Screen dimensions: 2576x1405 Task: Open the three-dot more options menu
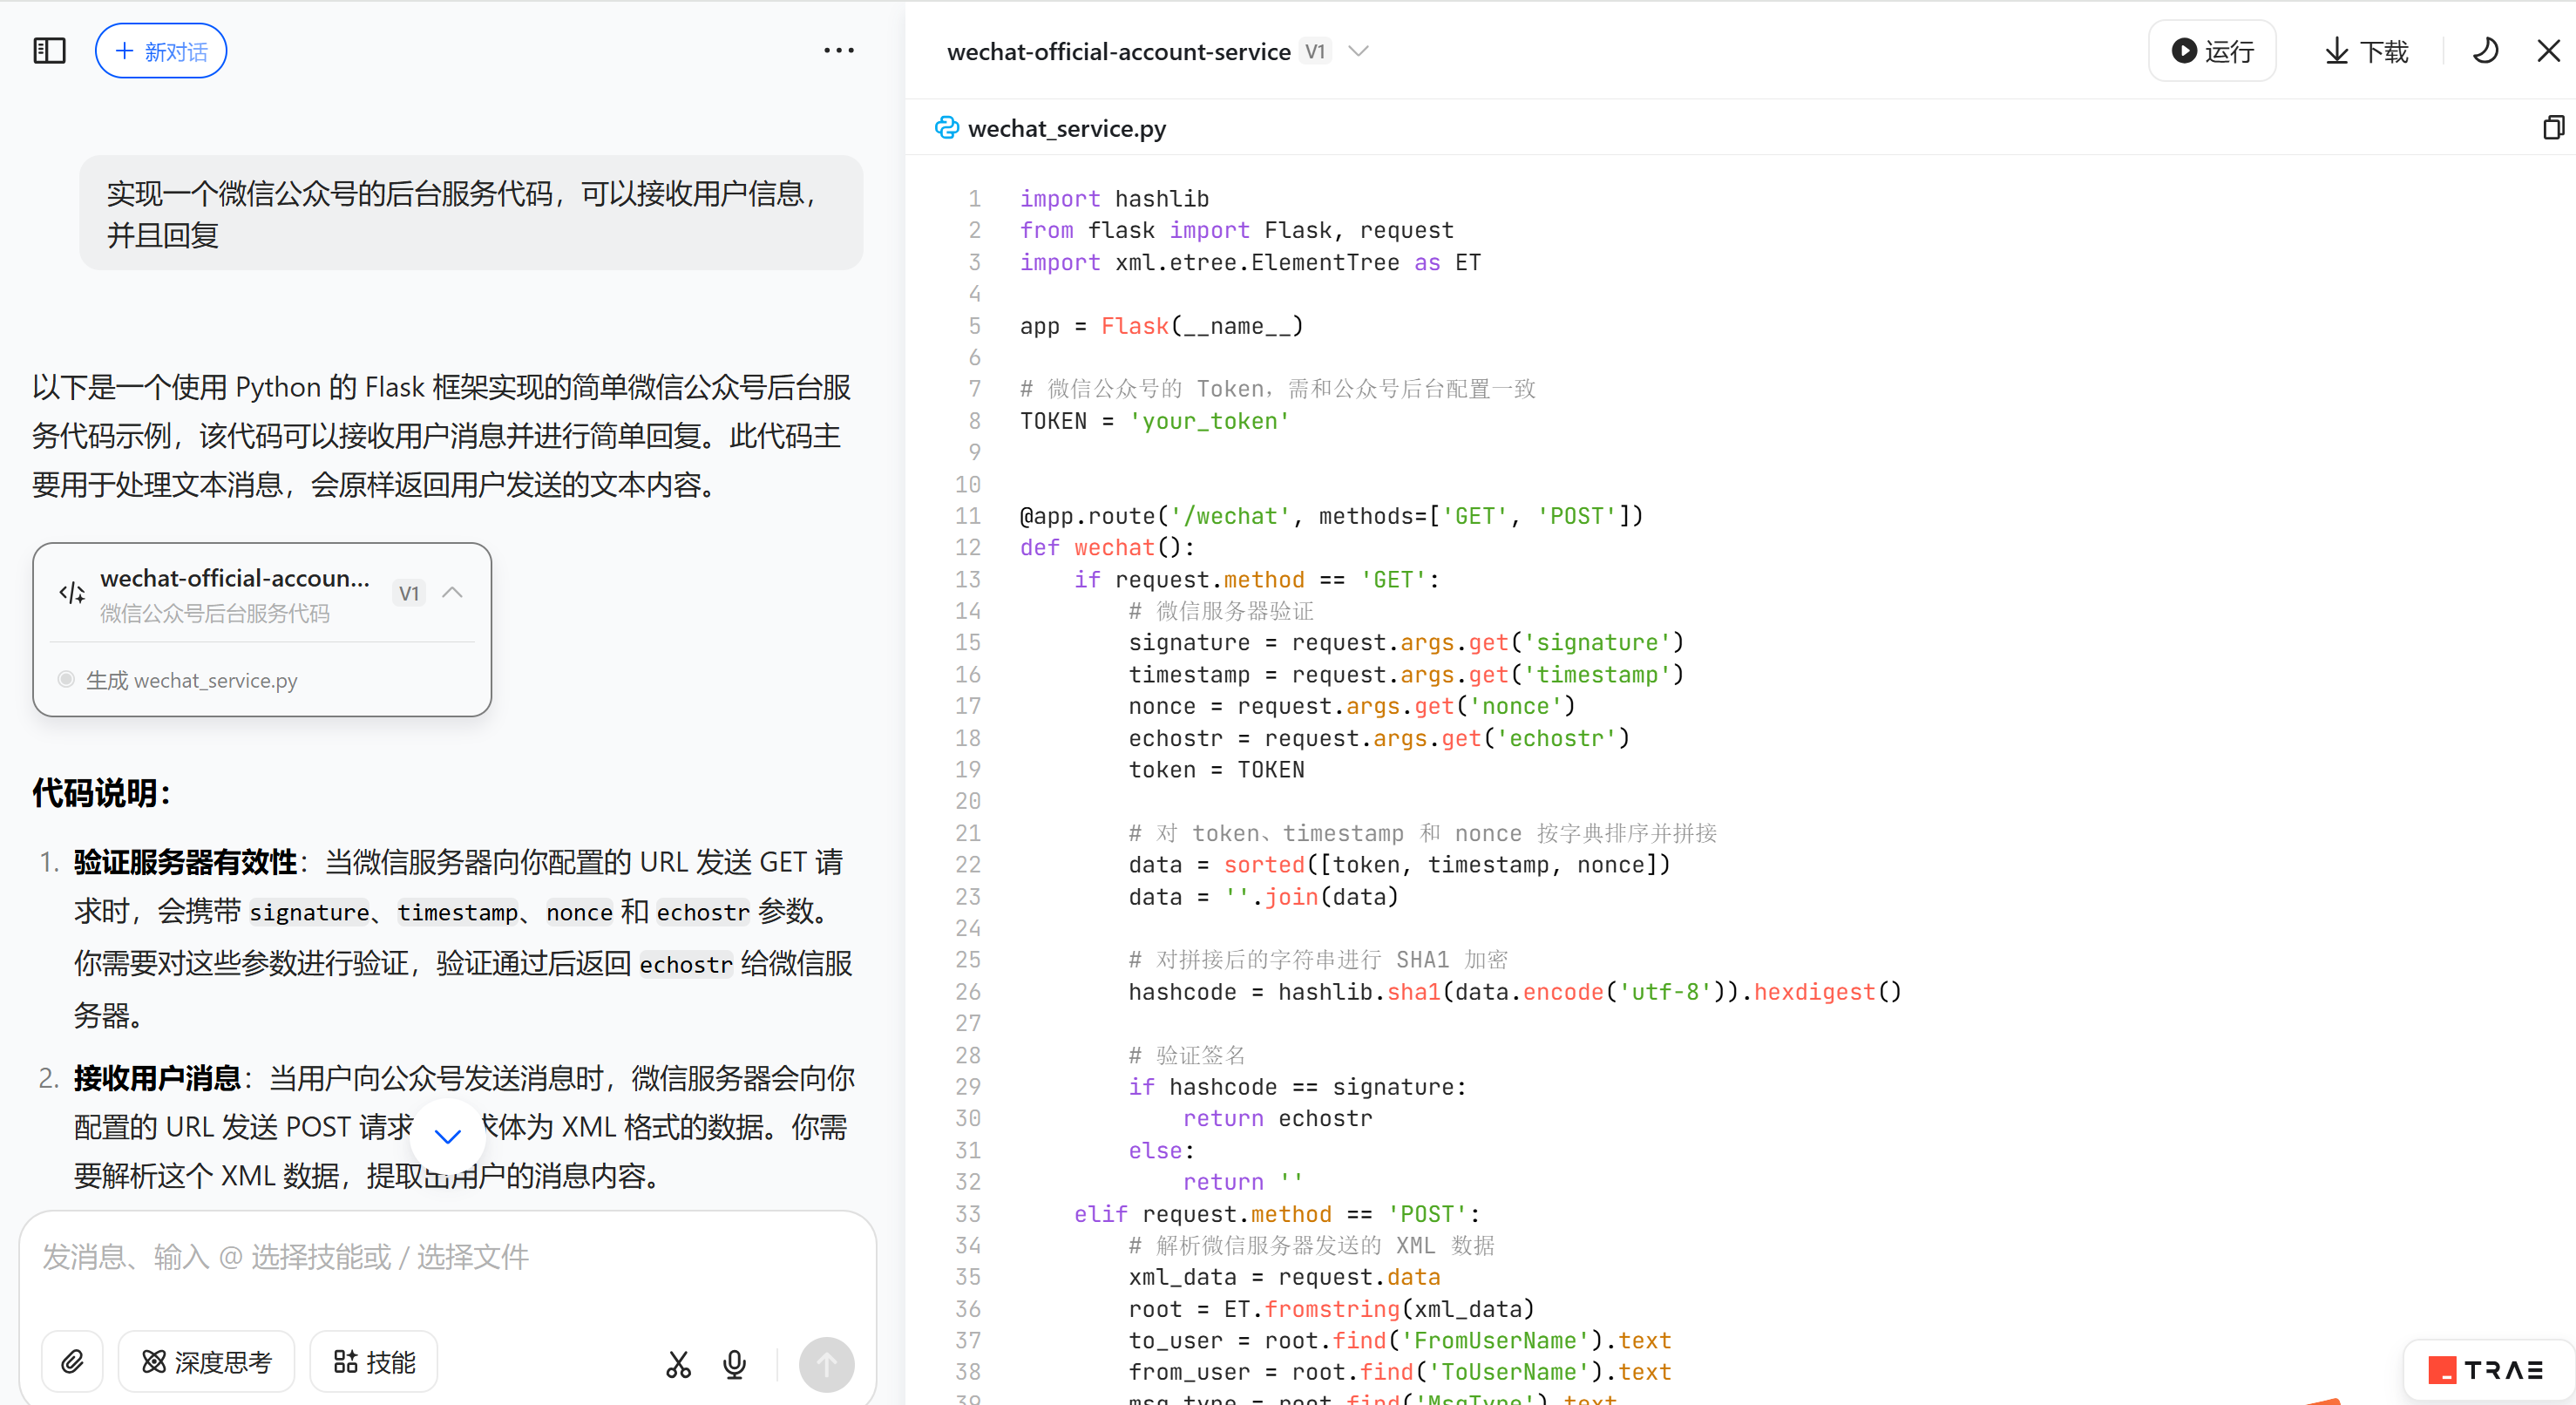click(839, 50)
